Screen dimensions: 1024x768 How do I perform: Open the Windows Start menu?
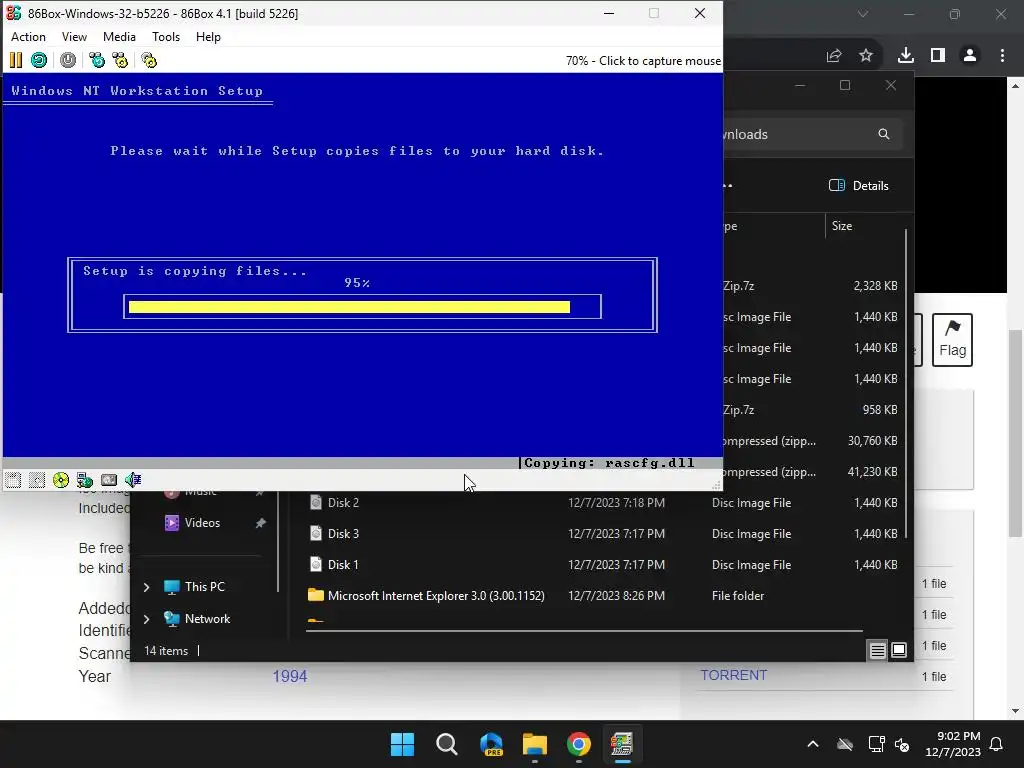coord(402,744)
